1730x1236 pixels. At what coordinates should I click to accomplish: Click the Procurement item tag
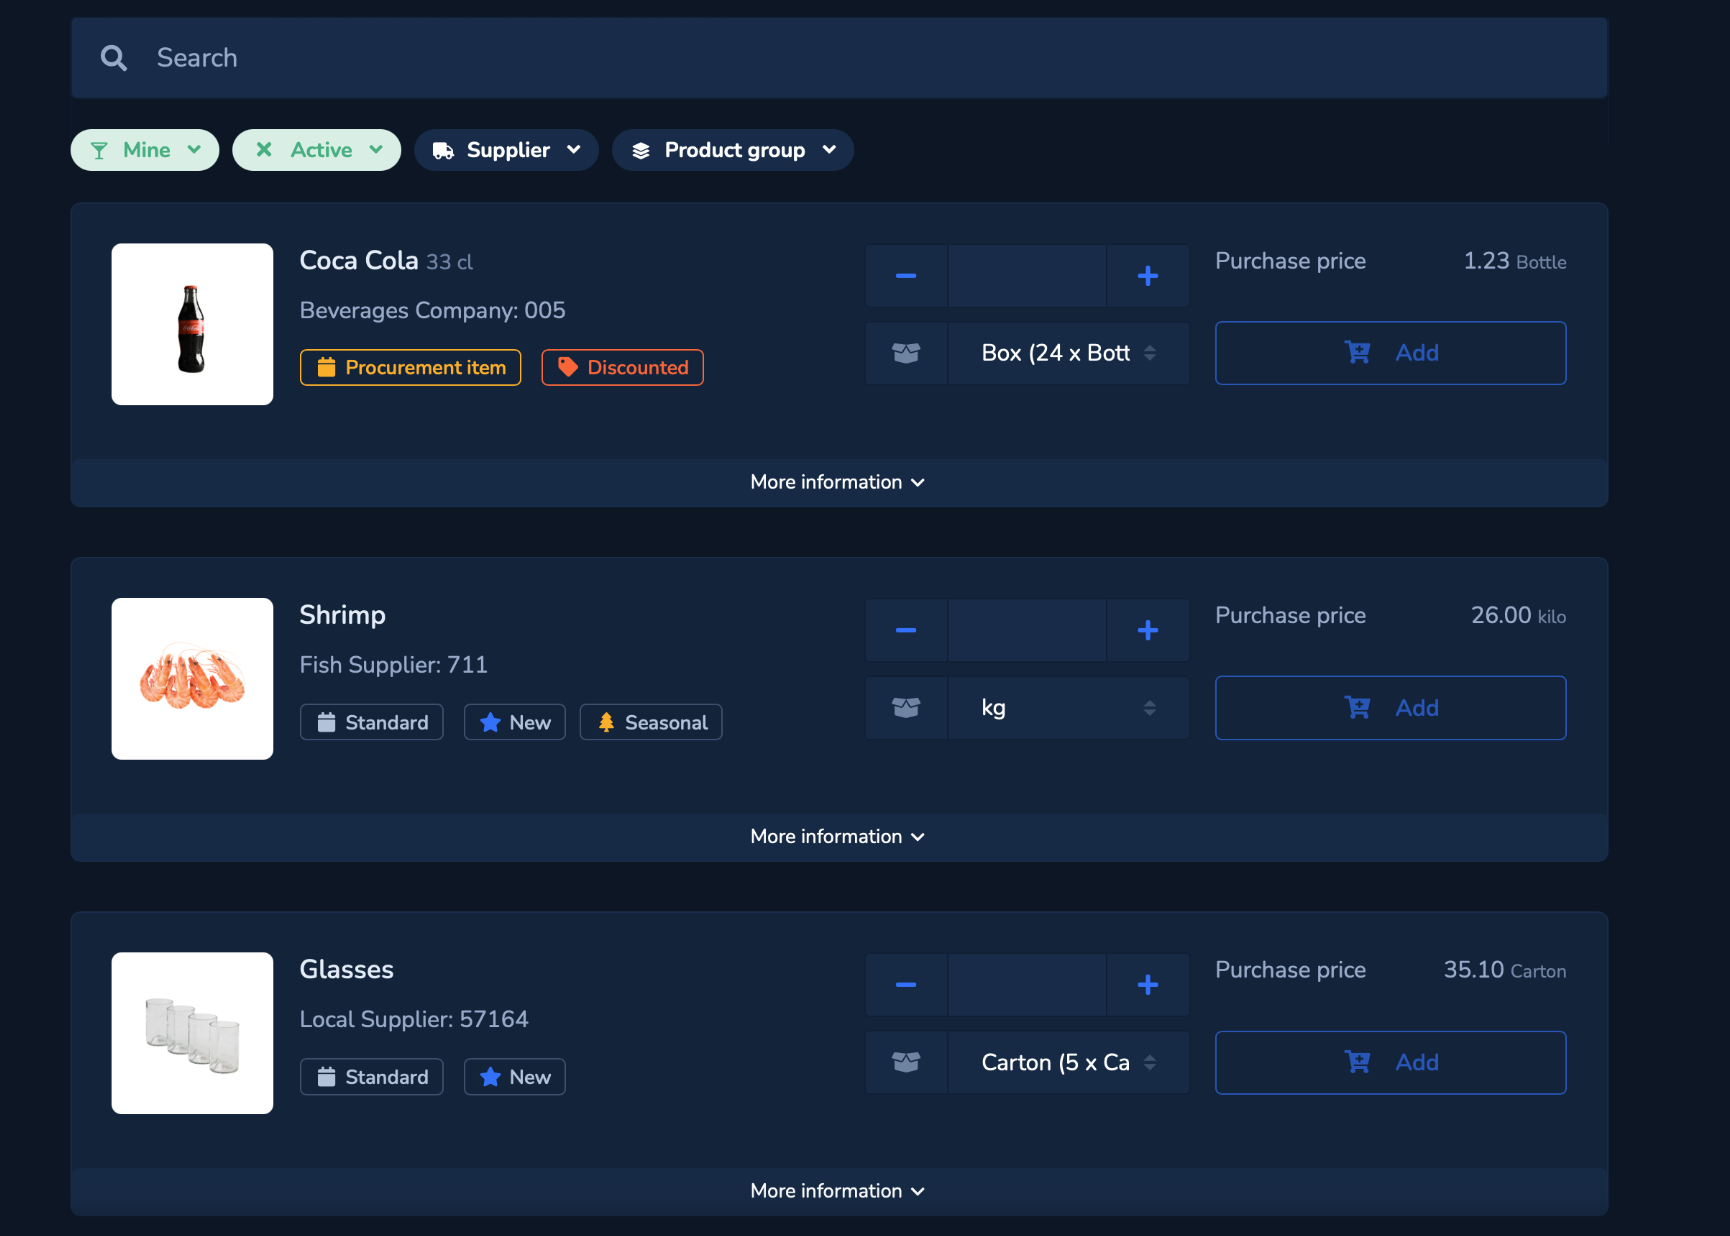pos(411,367)
